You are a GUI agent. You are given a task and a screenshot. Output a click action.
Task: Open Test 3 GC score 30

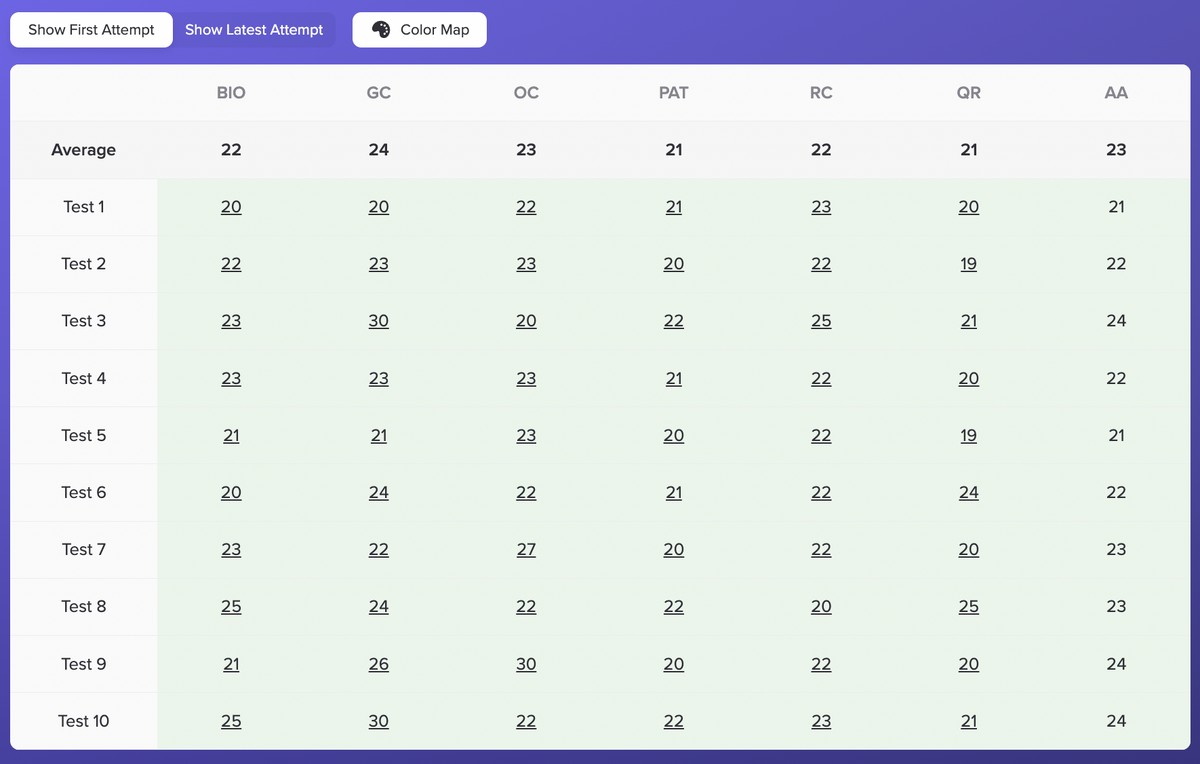(379, 321)
